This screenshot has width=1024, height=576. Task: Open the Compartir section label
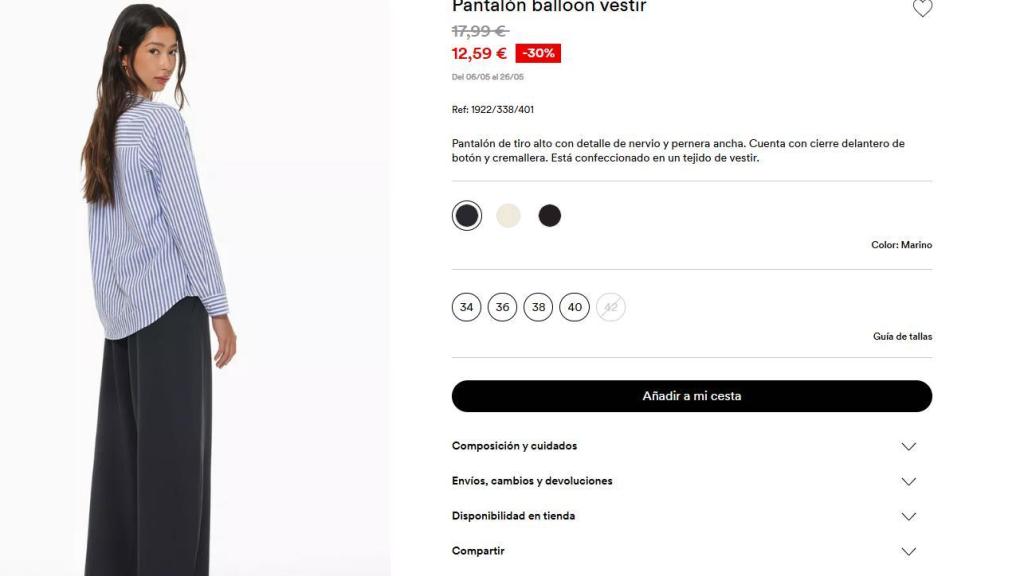[x=478, y=551]
